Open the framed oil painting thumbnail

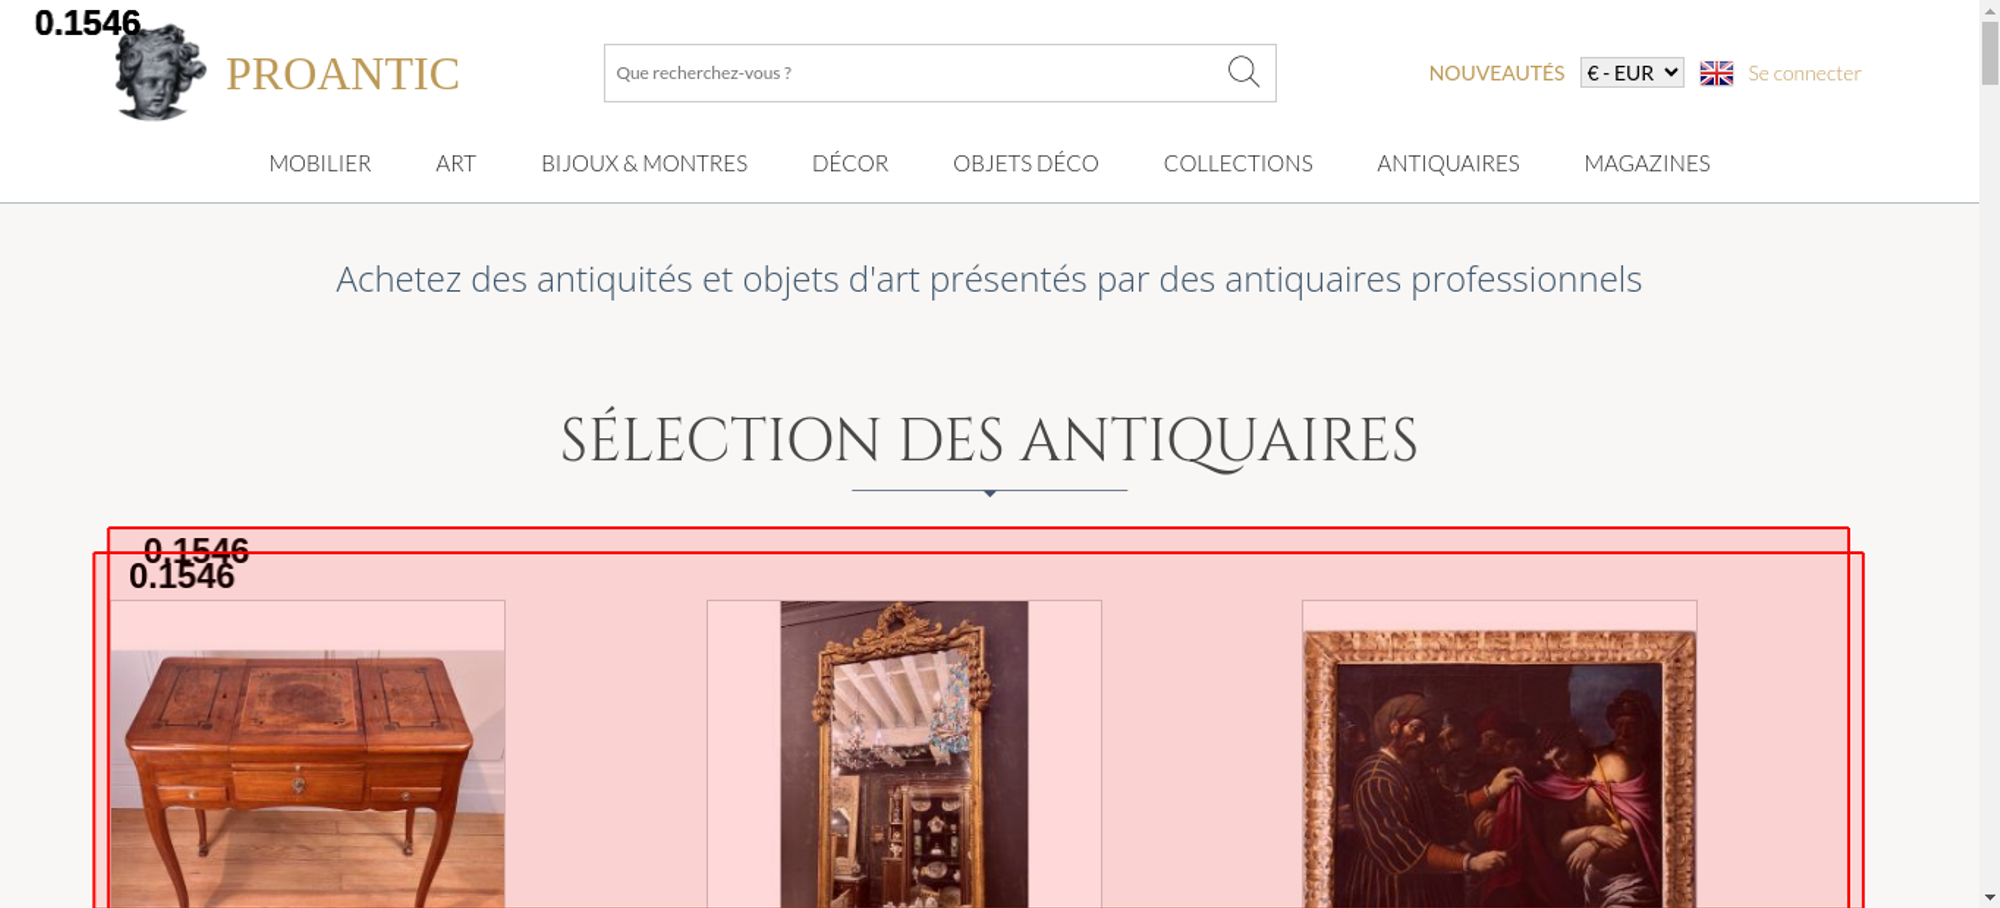1499,754
